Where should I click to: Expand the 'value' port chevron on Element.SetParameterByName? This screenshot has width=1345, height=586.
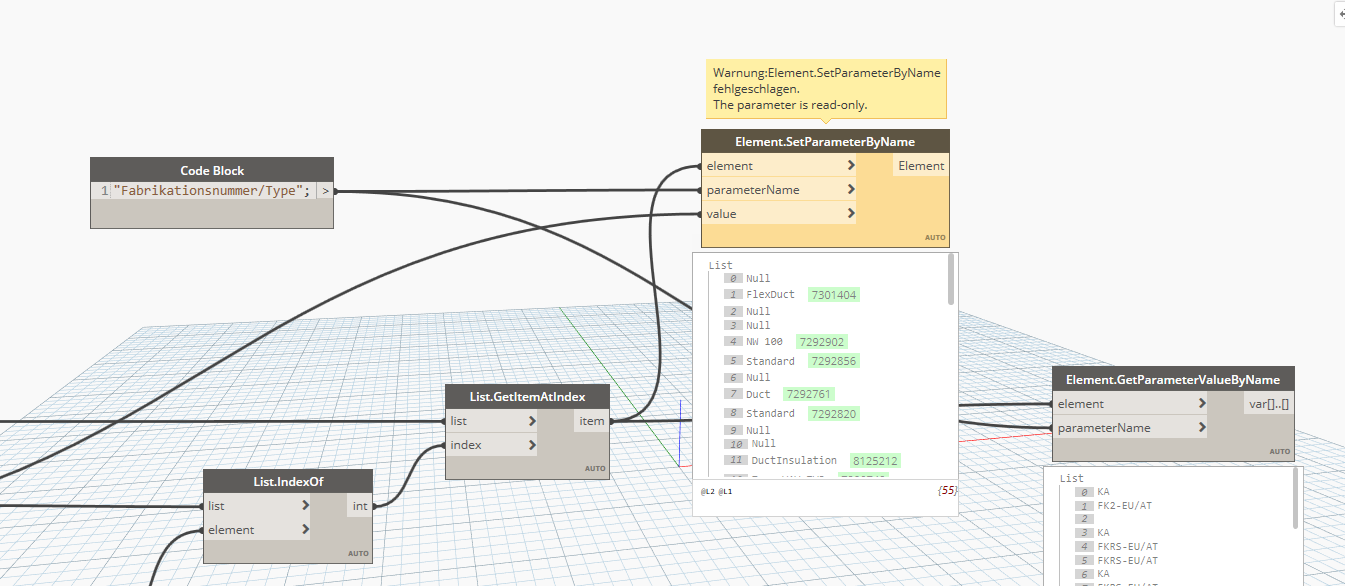851,214
